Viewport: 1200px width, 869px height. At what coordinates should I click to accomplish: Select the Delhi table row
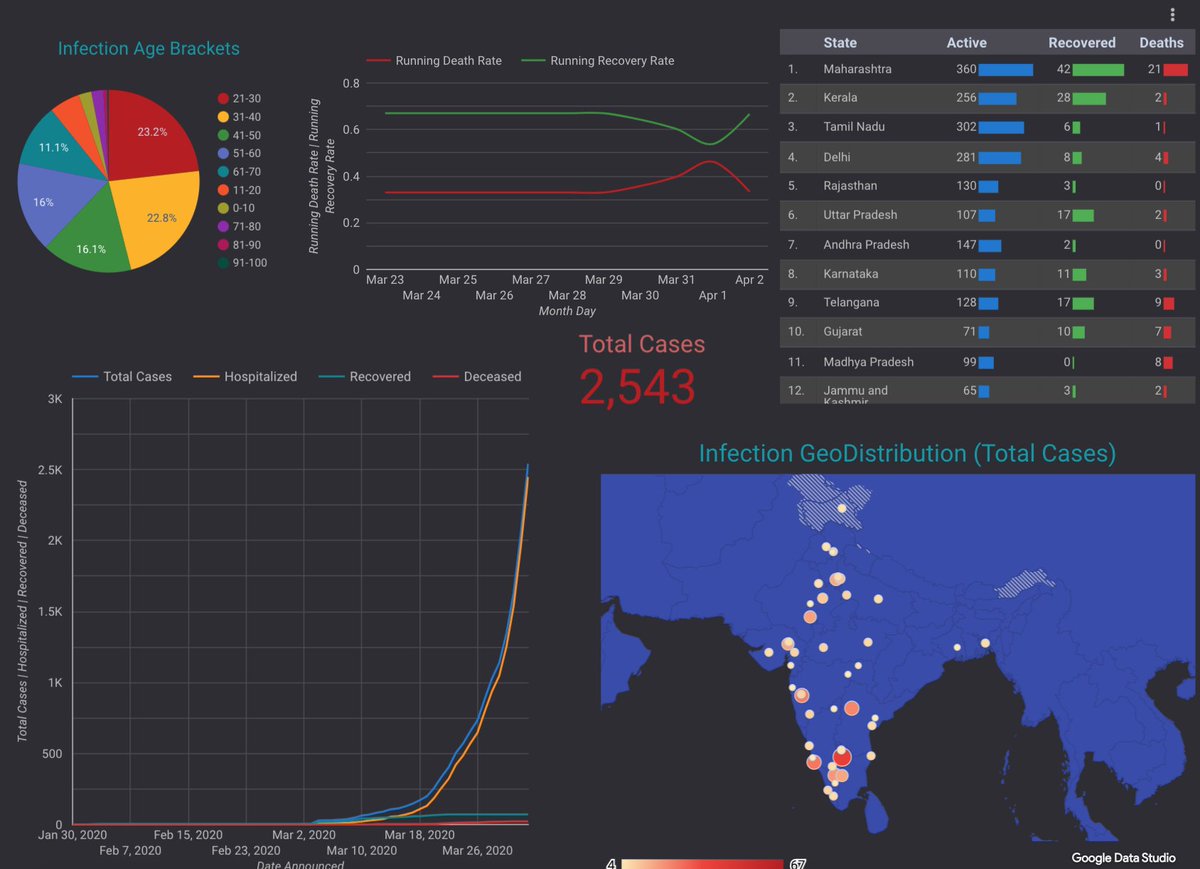tap(987, 157)
